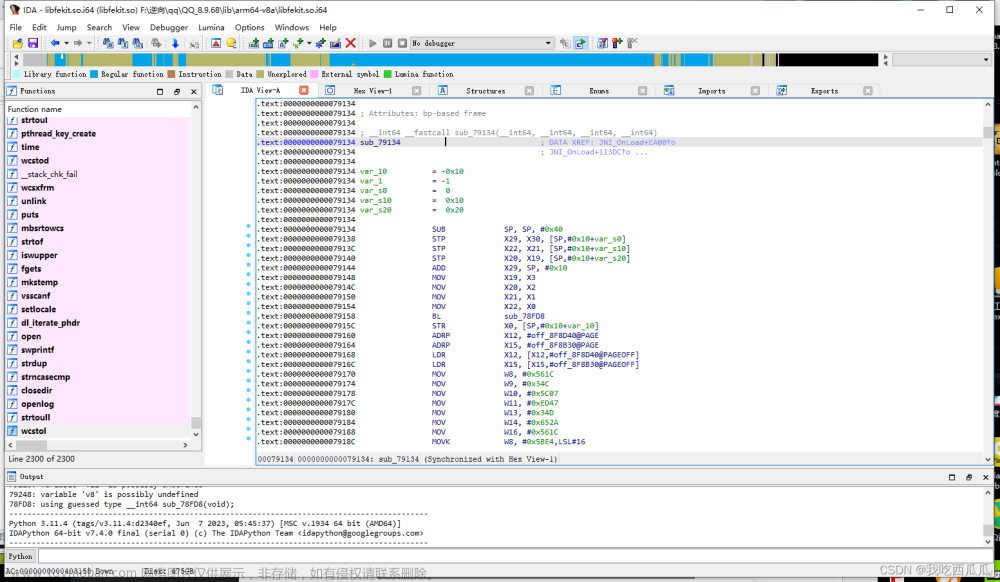Click the second binoculars text search icon
Viewport: 1000px width, 582px height.
122,43
